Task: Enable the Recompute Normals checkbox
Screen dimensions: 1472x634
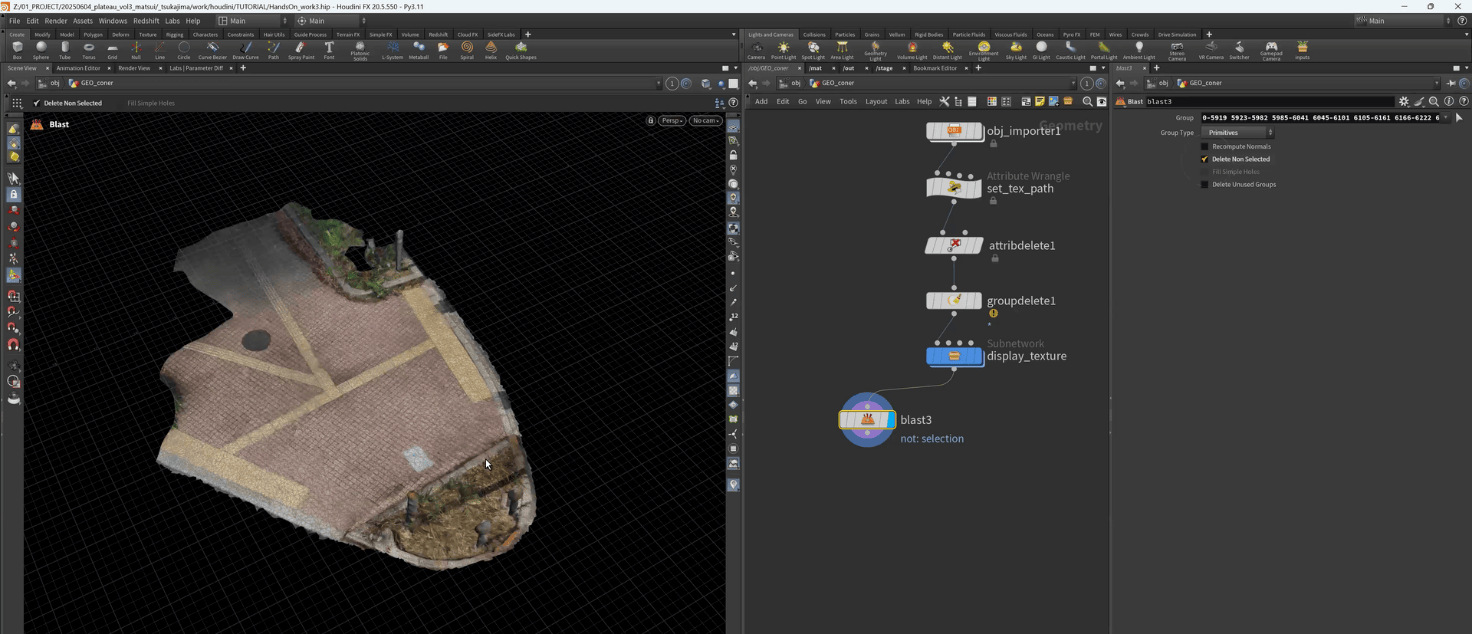Action: click(x=1205, y=147)
